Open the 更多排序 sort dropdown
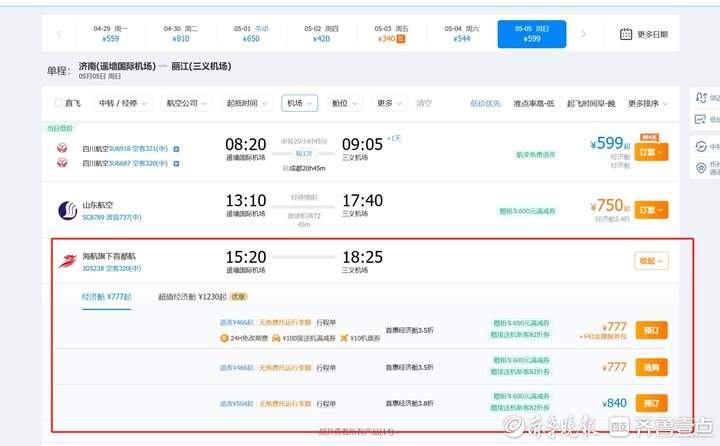The width and height of the screenshot is (720, 446). pos(647,103)
